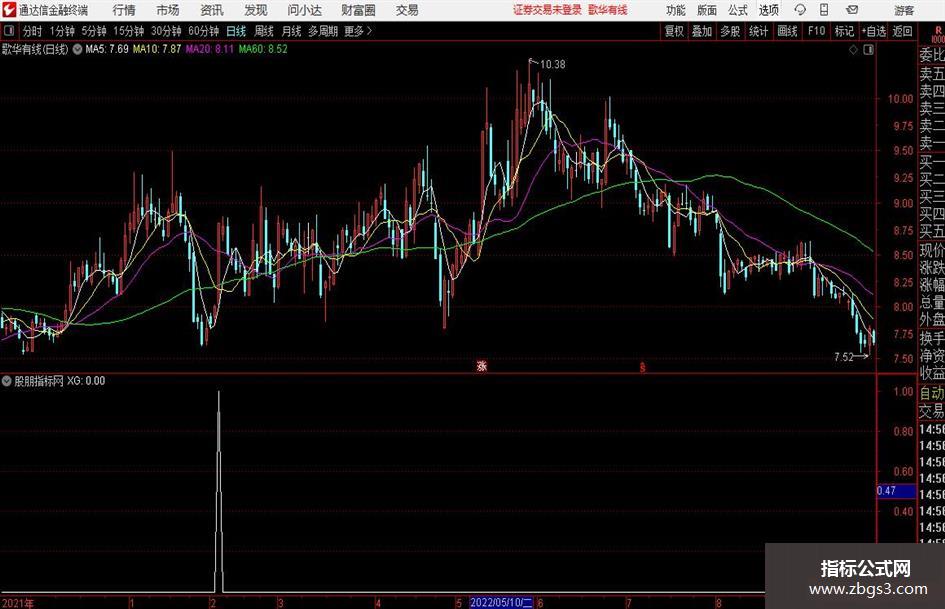Switch to 分时 chart period
This screenshot has width=945, height=609.
click(33, 31)
